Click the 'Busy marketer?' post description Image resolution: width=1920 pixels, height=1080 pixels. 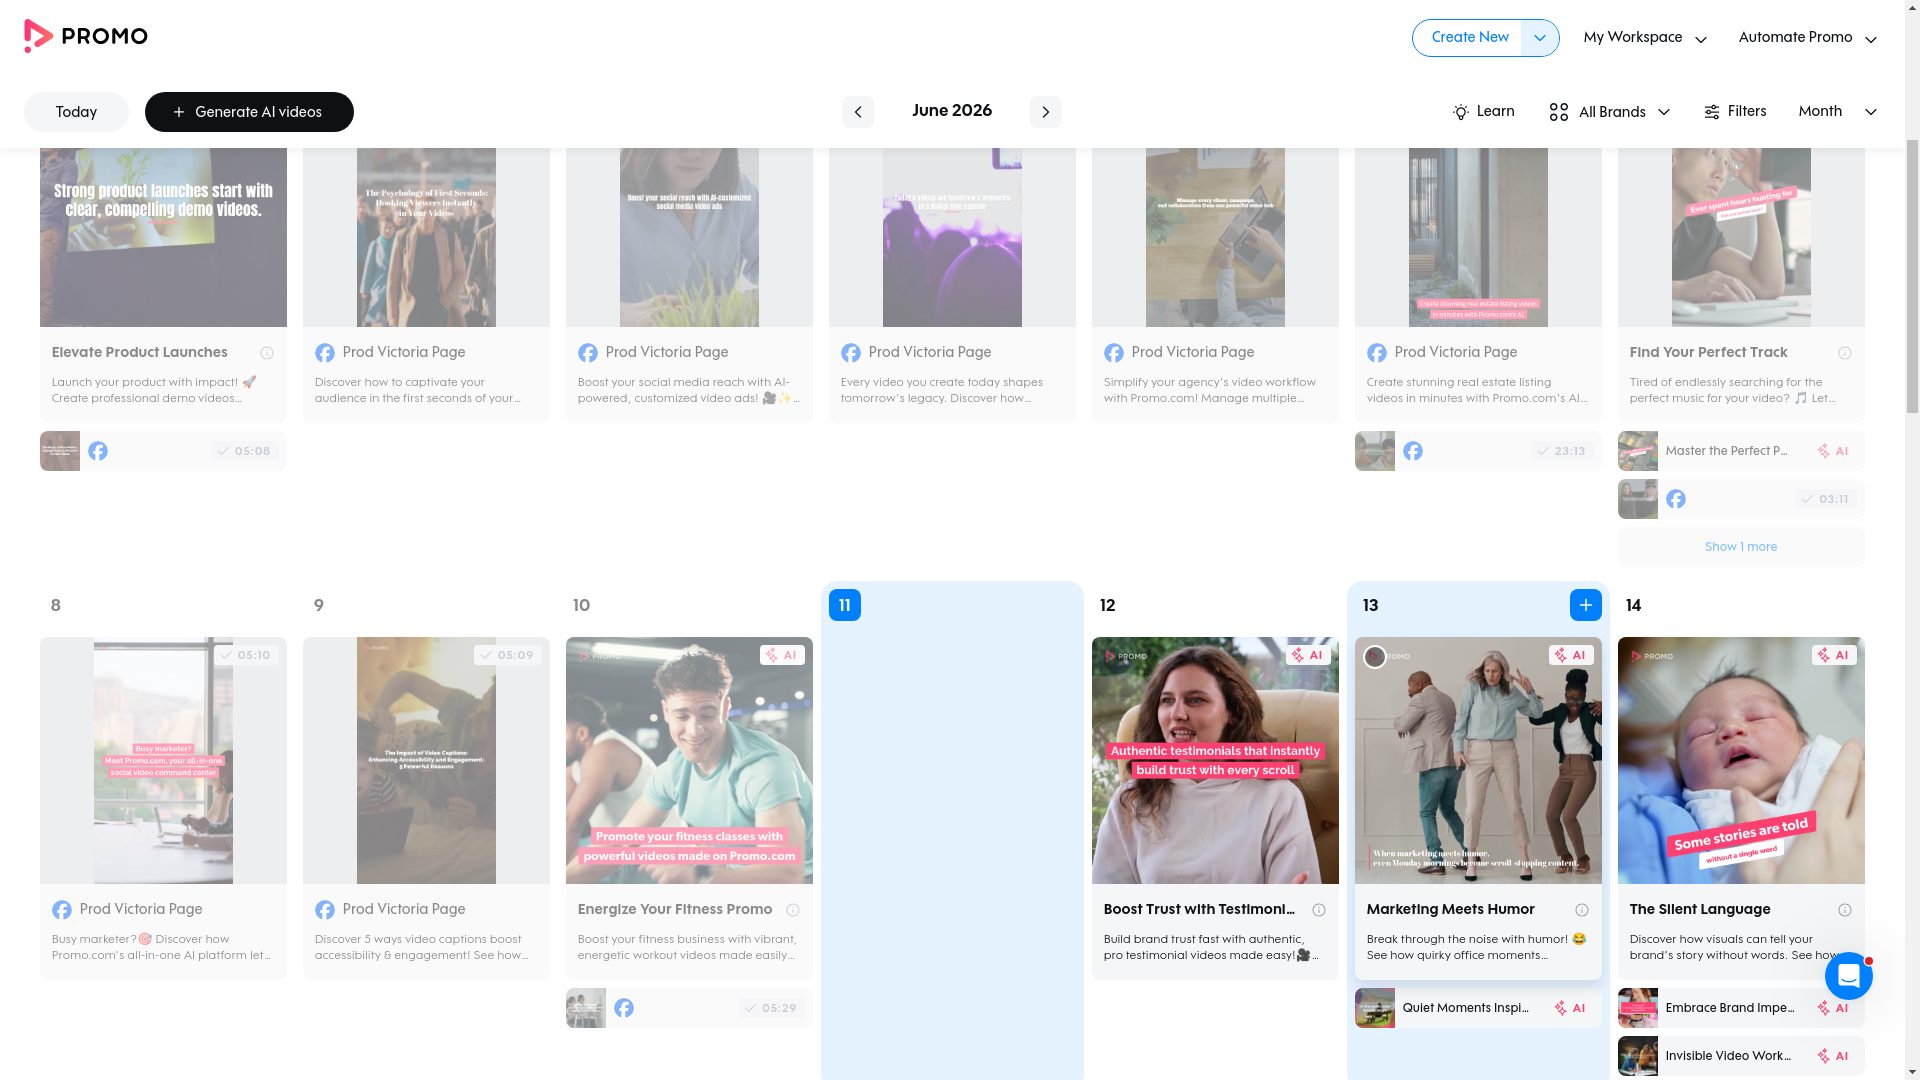pyautogui.click(x=162, y=947)
